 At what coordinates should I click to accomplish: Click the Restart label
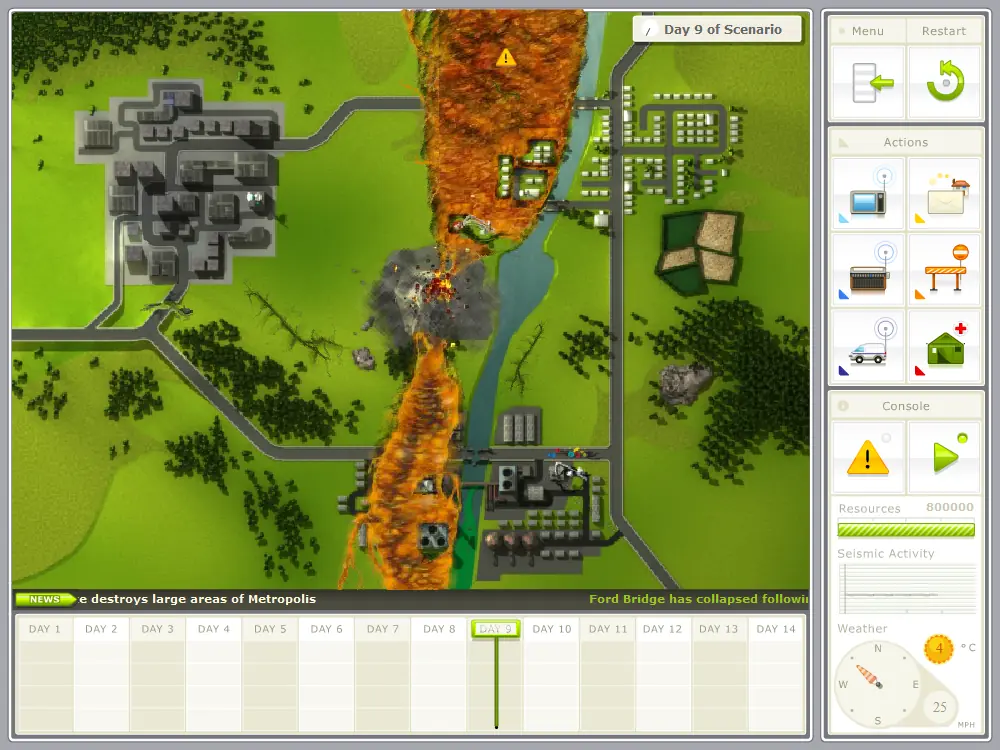(944, 31)
